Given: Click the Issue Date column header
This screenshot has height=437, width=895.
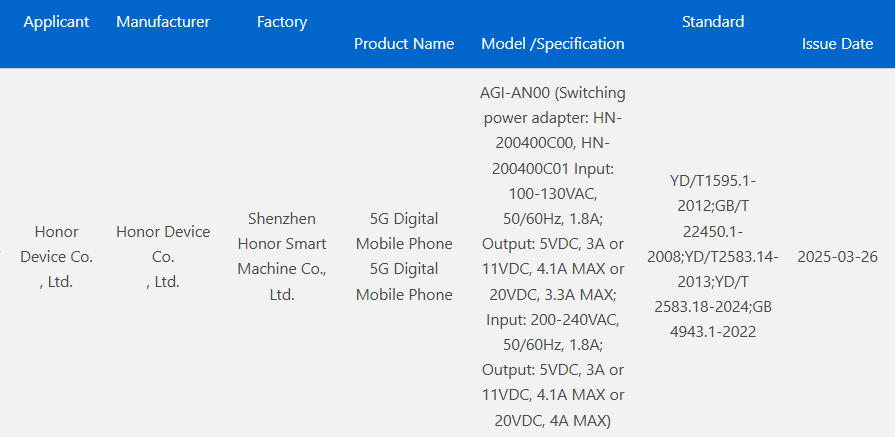Looking at the screenshot, I should click(837, 44).
